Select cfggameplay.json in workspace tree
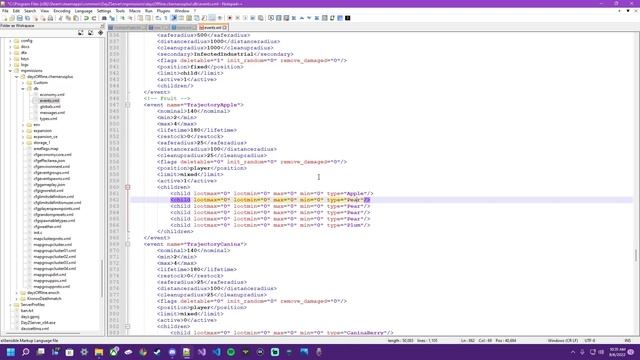The image size is (640, 360). coord(49,185)
